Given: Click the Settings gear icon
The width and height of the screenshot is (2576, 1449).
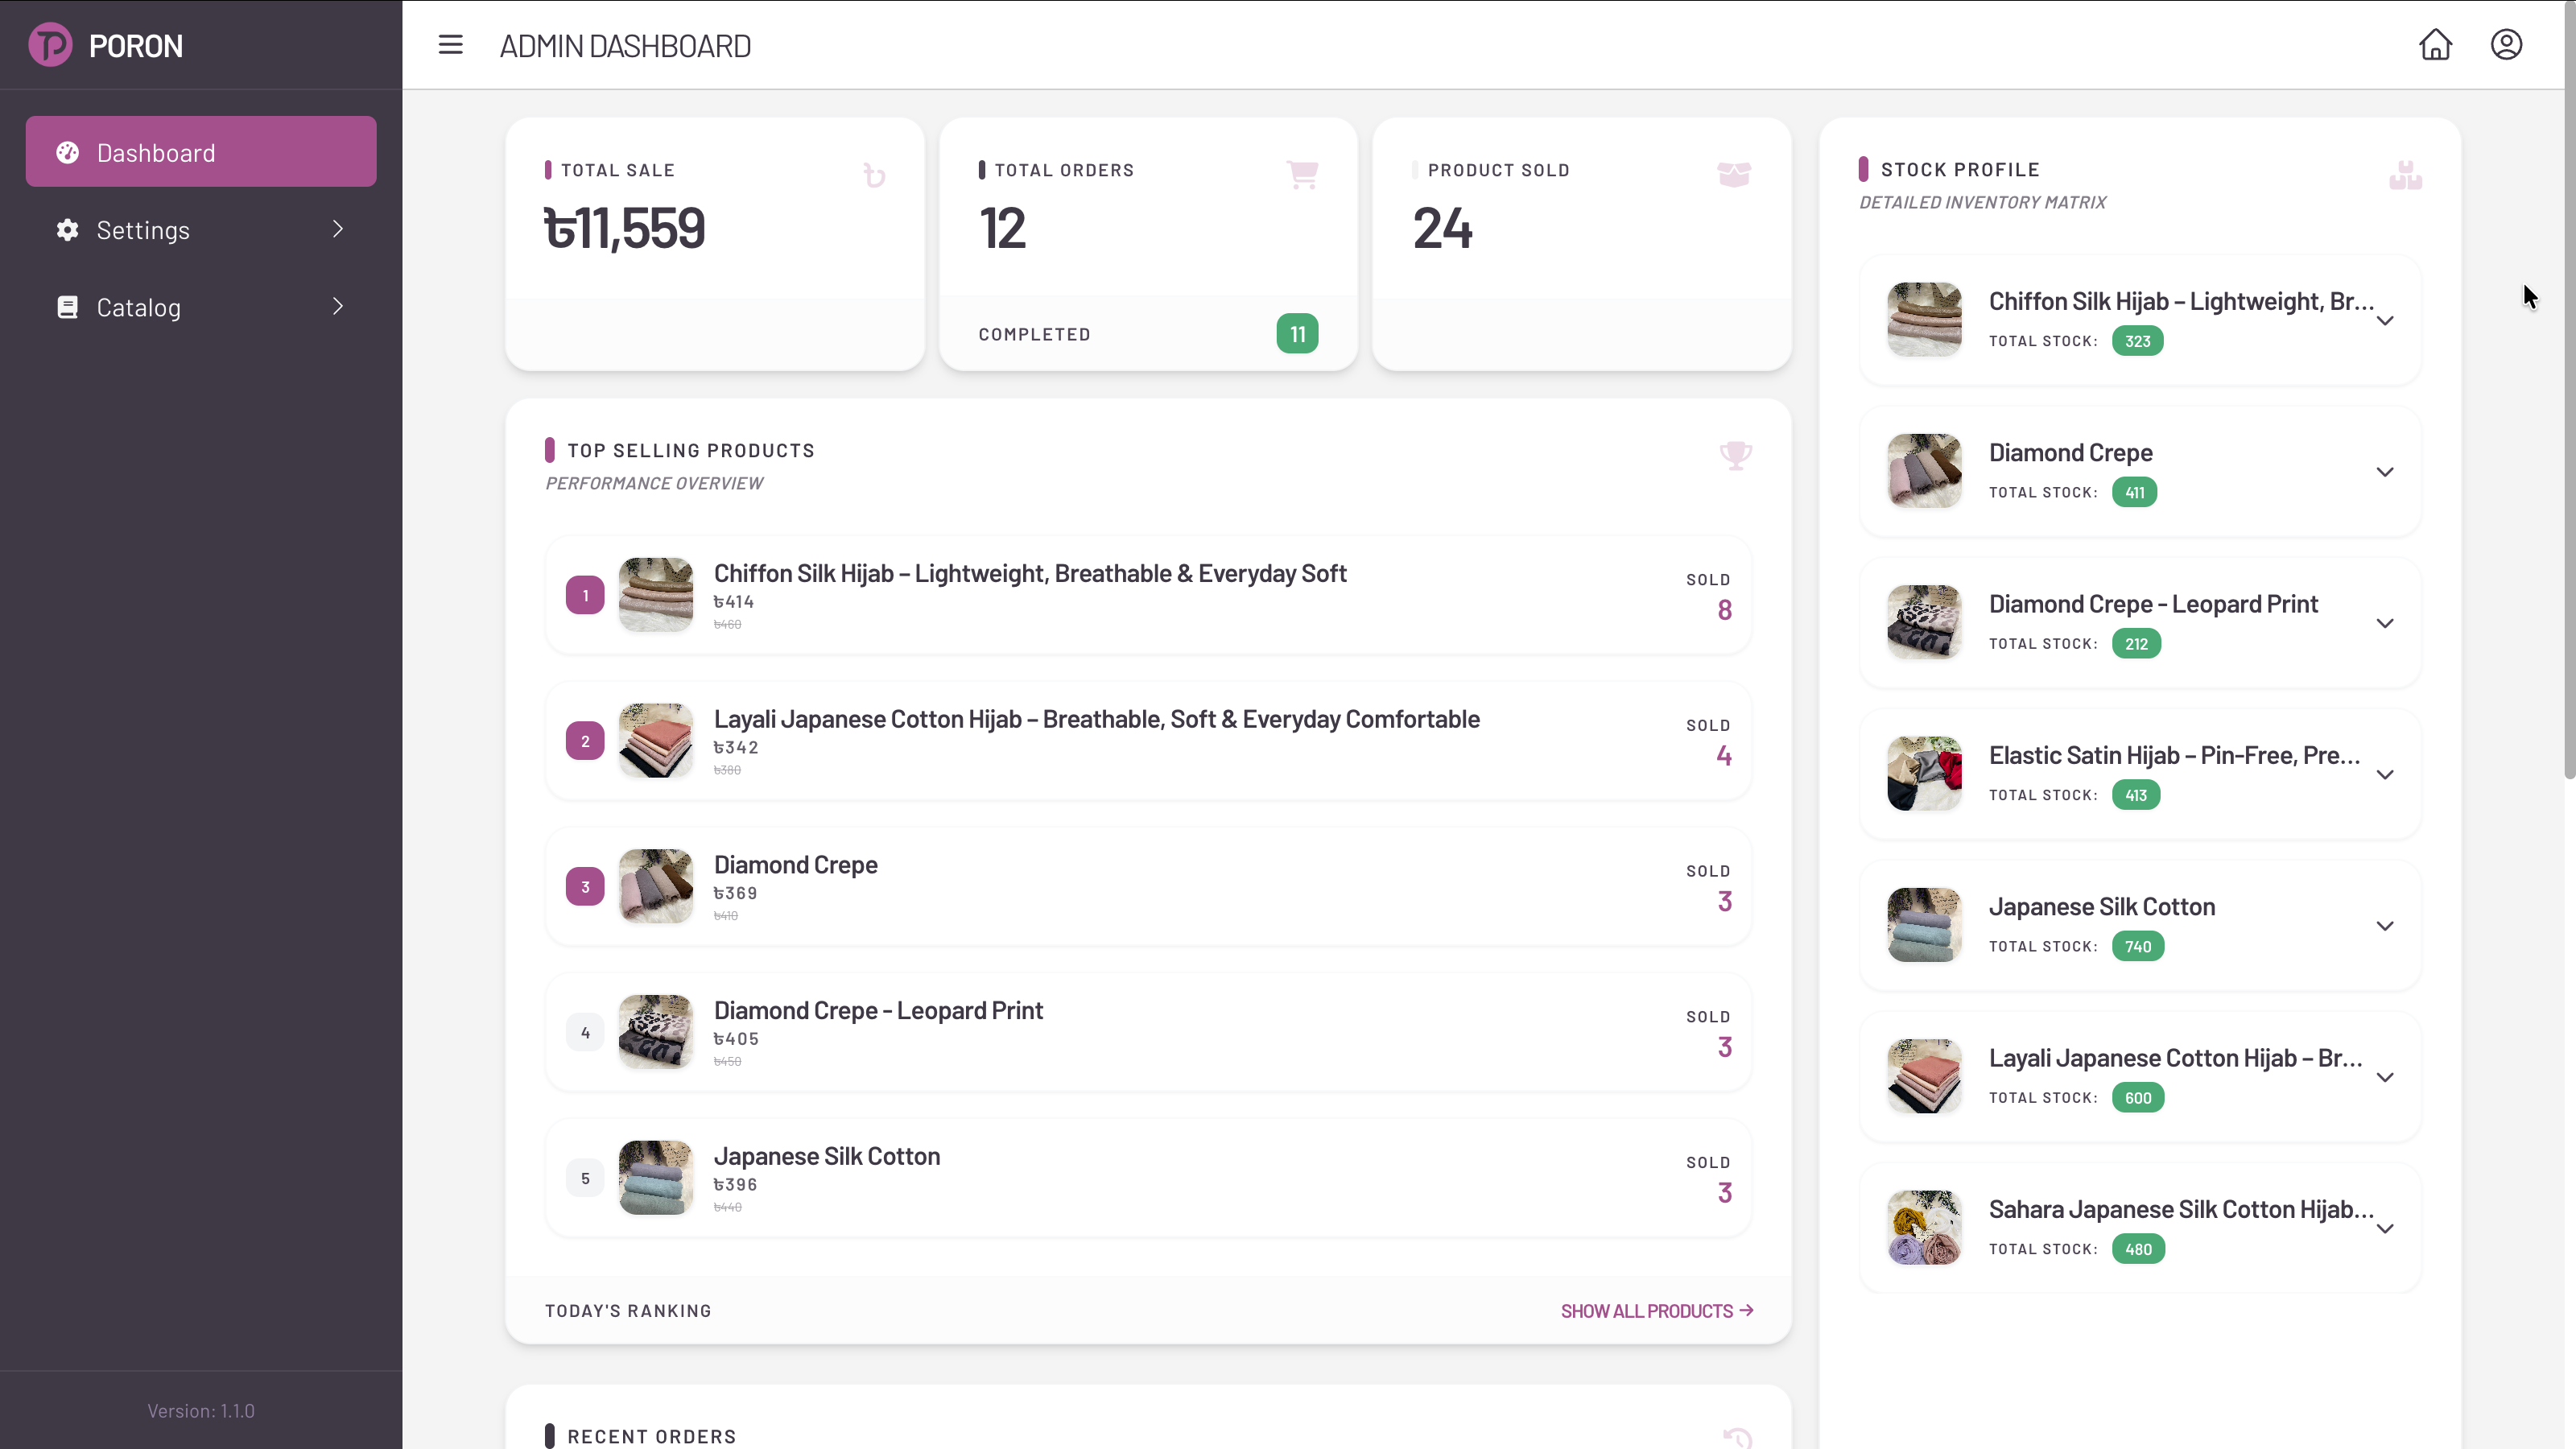Looking at the screenshot, I should 67,230.
